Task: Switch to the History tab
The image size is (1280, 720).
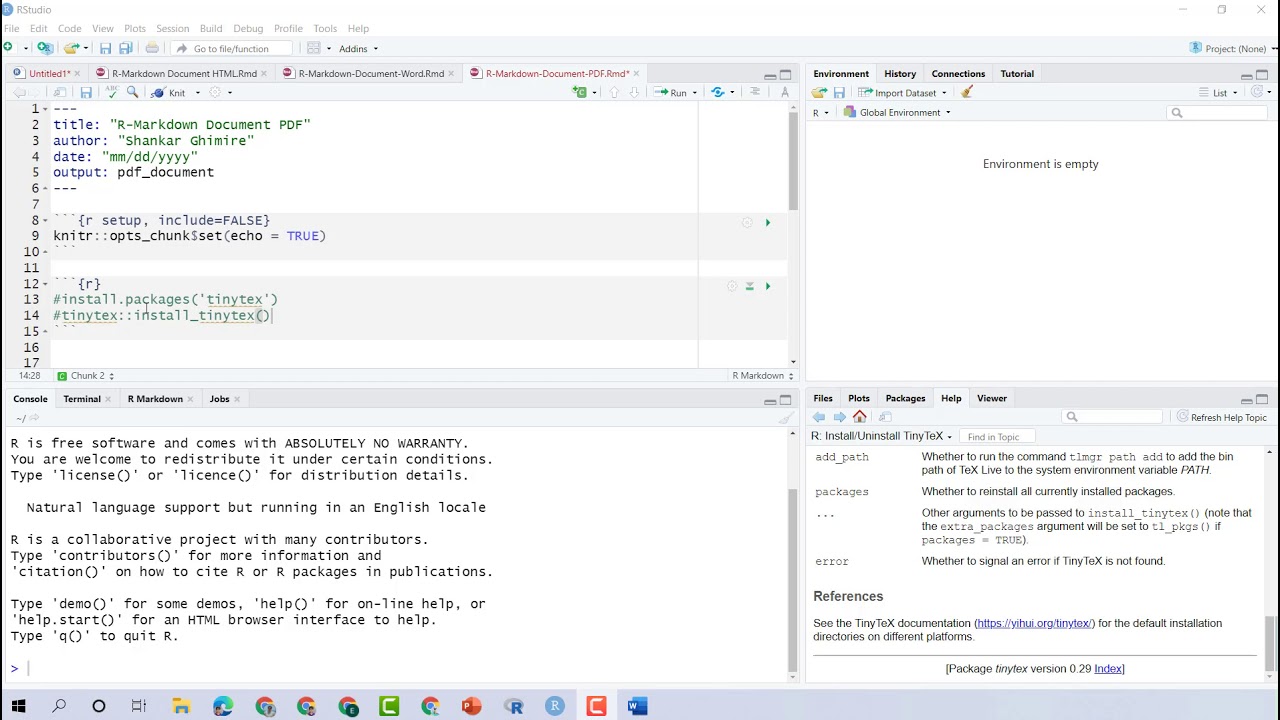Action: point(899,73)
